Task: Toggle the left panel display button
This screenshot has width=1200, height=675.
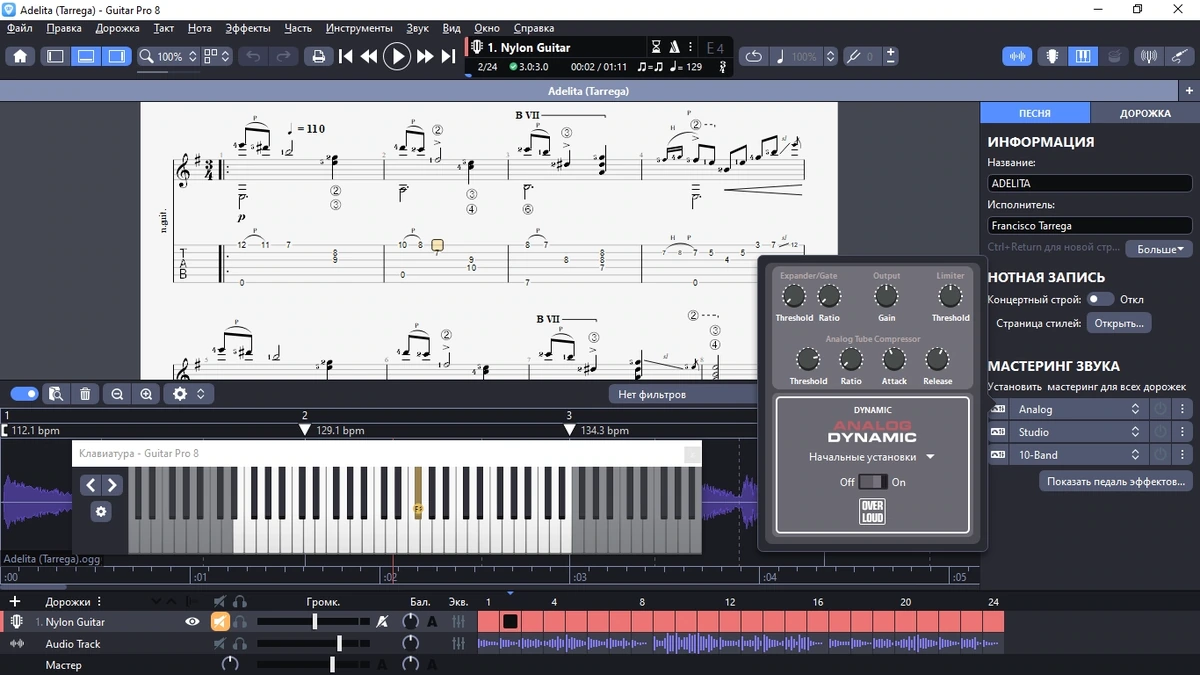Action: [x=56, y=56]
